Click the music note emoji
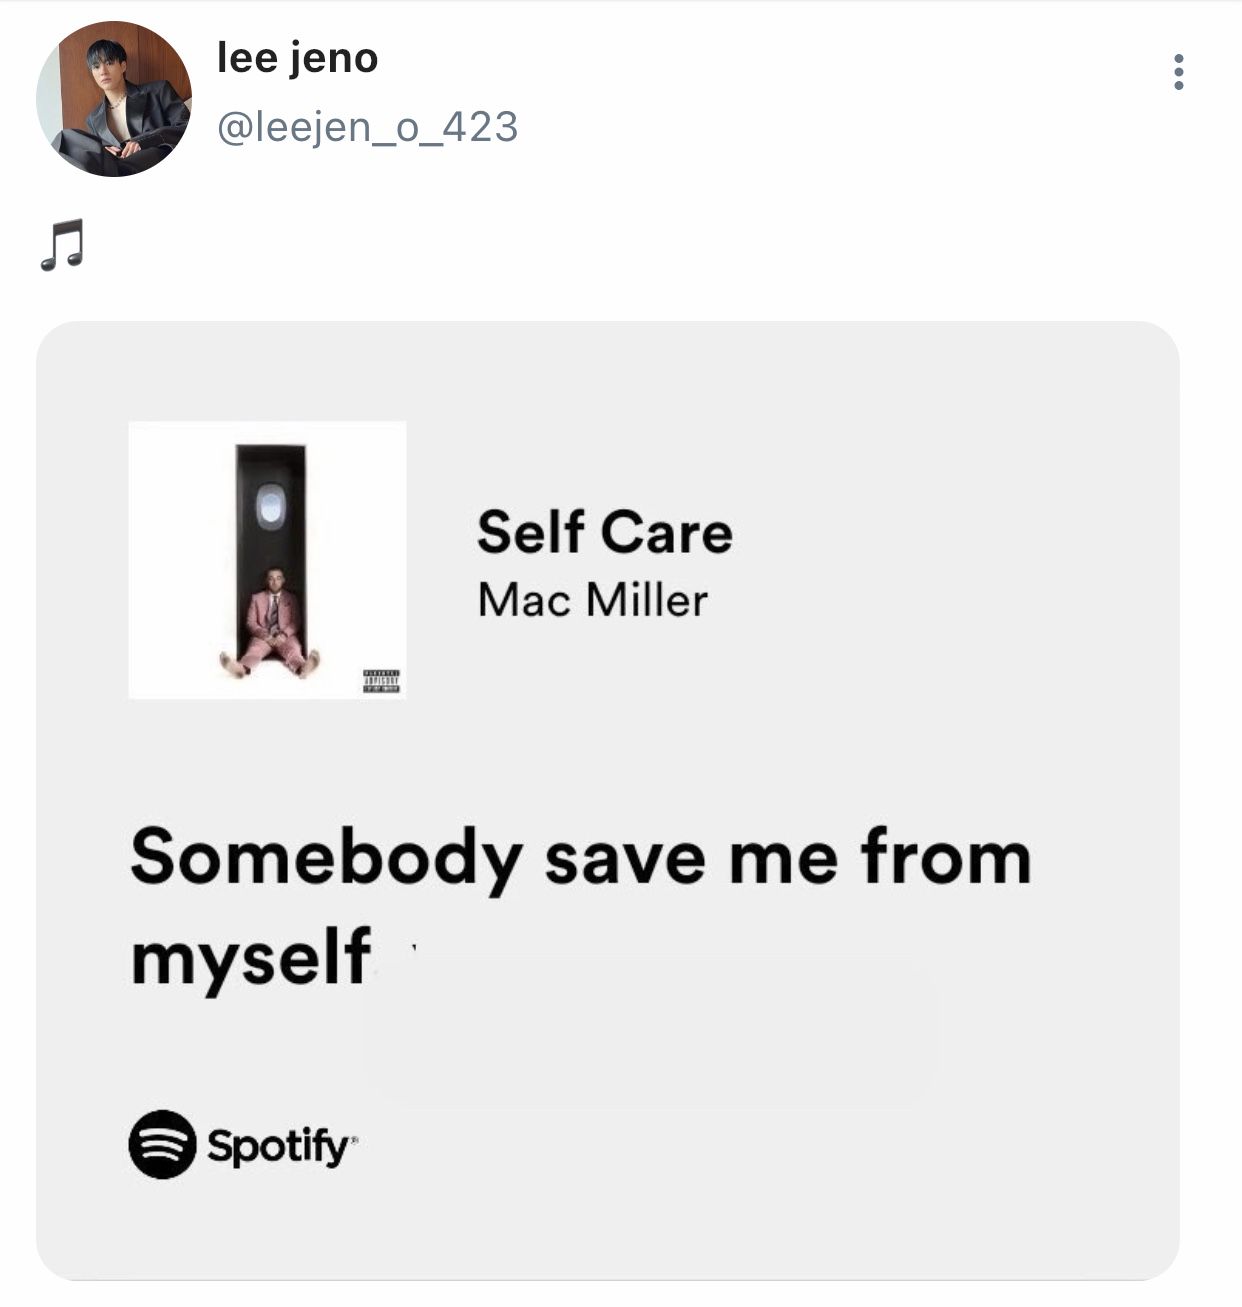This screenshot has width=1242, height=1307. coord(62,245)
